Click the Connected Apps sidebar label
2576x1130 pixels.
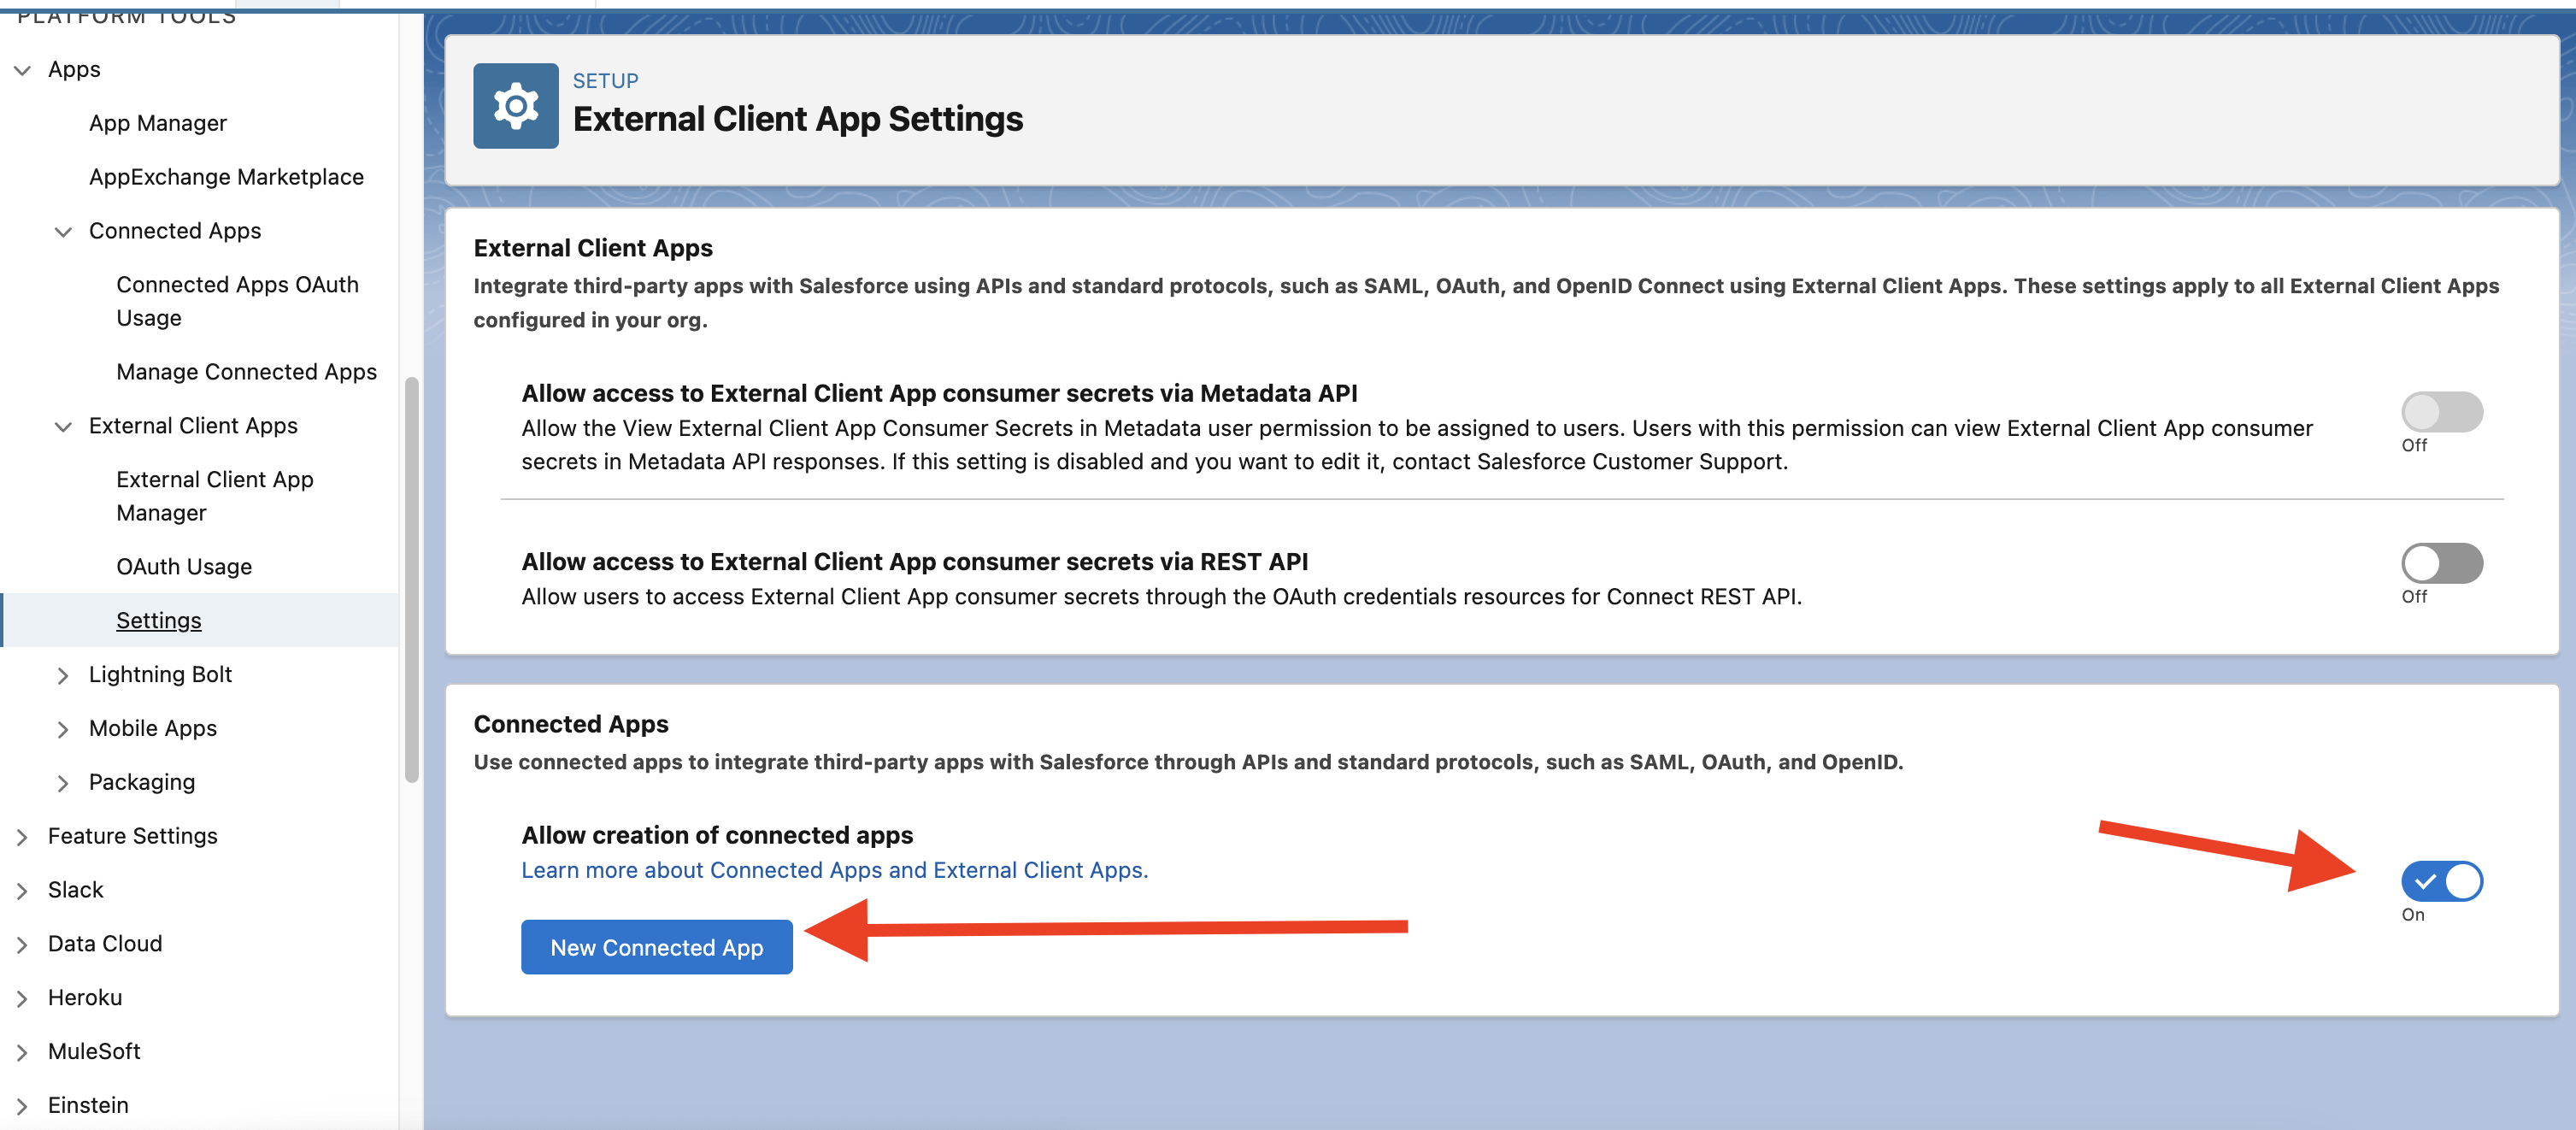point(175,231)
